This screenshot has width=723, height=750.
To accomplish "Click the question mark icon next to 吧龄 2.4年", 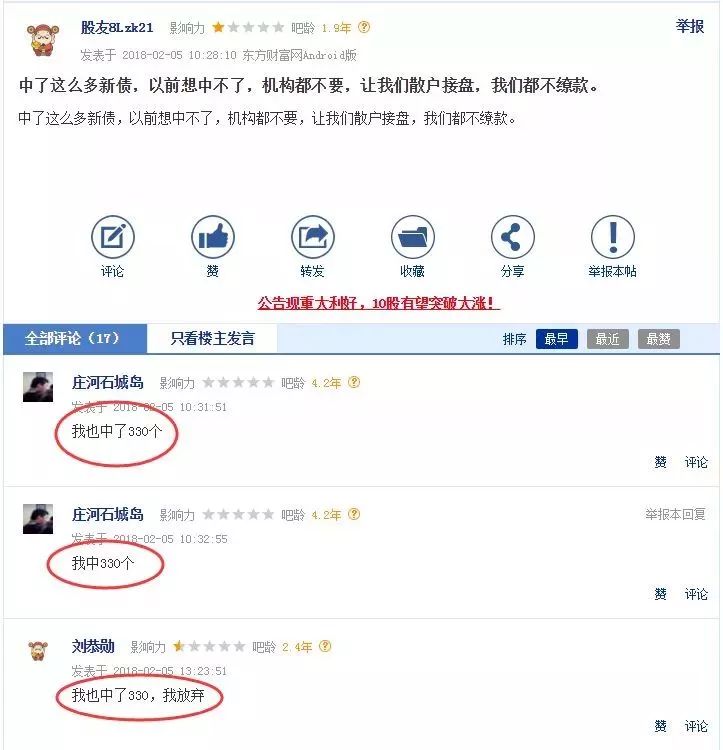I will [325, 646].
